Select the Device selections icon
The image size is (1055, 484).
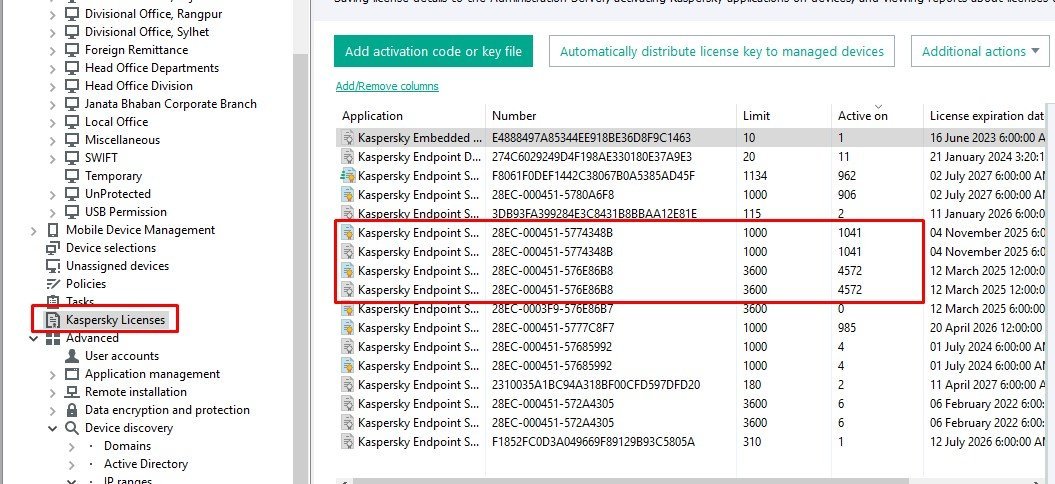click(53, 248)
